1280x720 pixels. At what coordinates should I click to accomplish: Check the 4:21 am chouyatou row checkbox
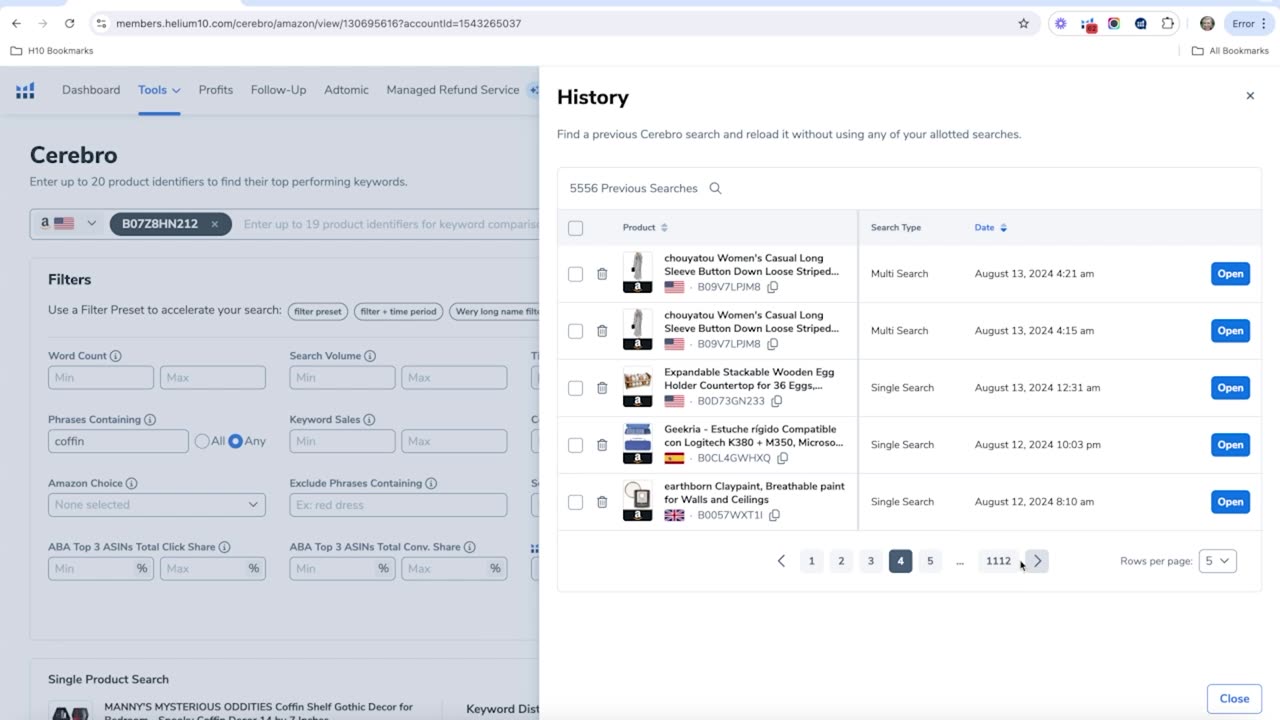click(575, 274)
